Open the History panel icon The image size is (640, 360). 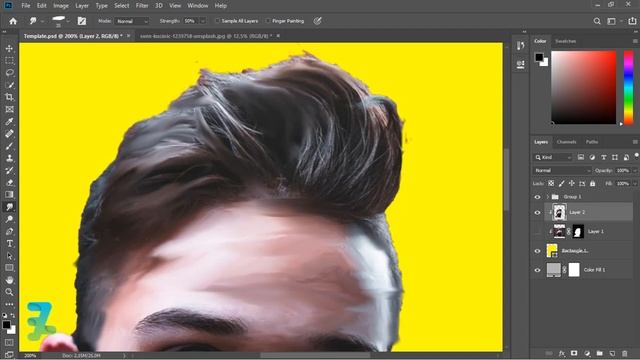click(x=520, y=45)
